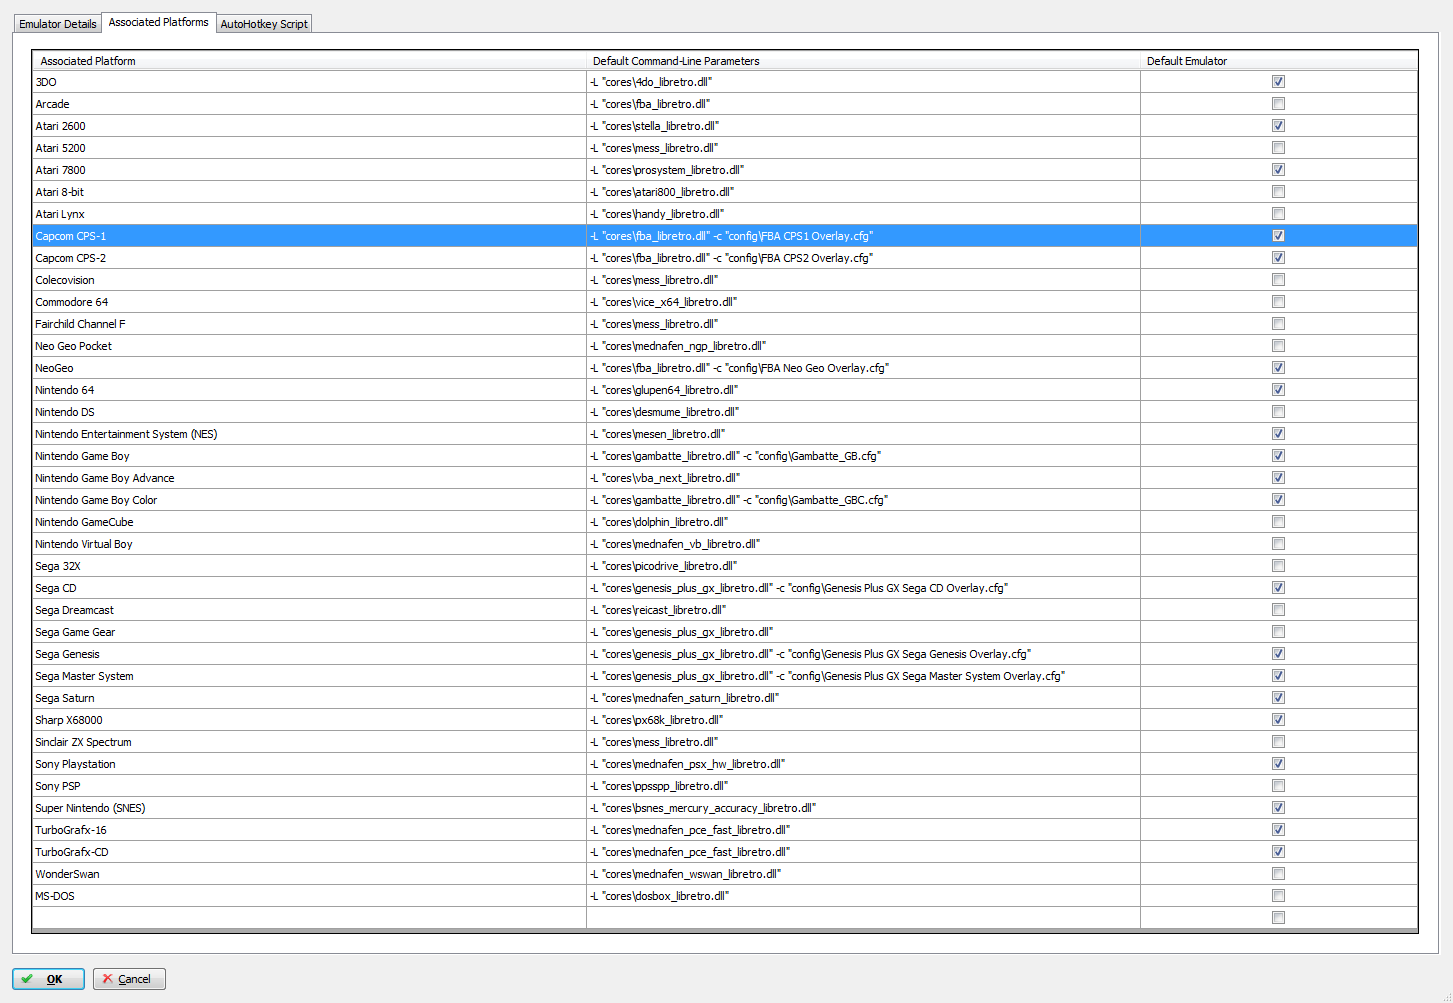Select the bsnes_mercury_accuracy_libretro.dll parameters cell
1453x1003 pixels.
click(x=863, y=808)
